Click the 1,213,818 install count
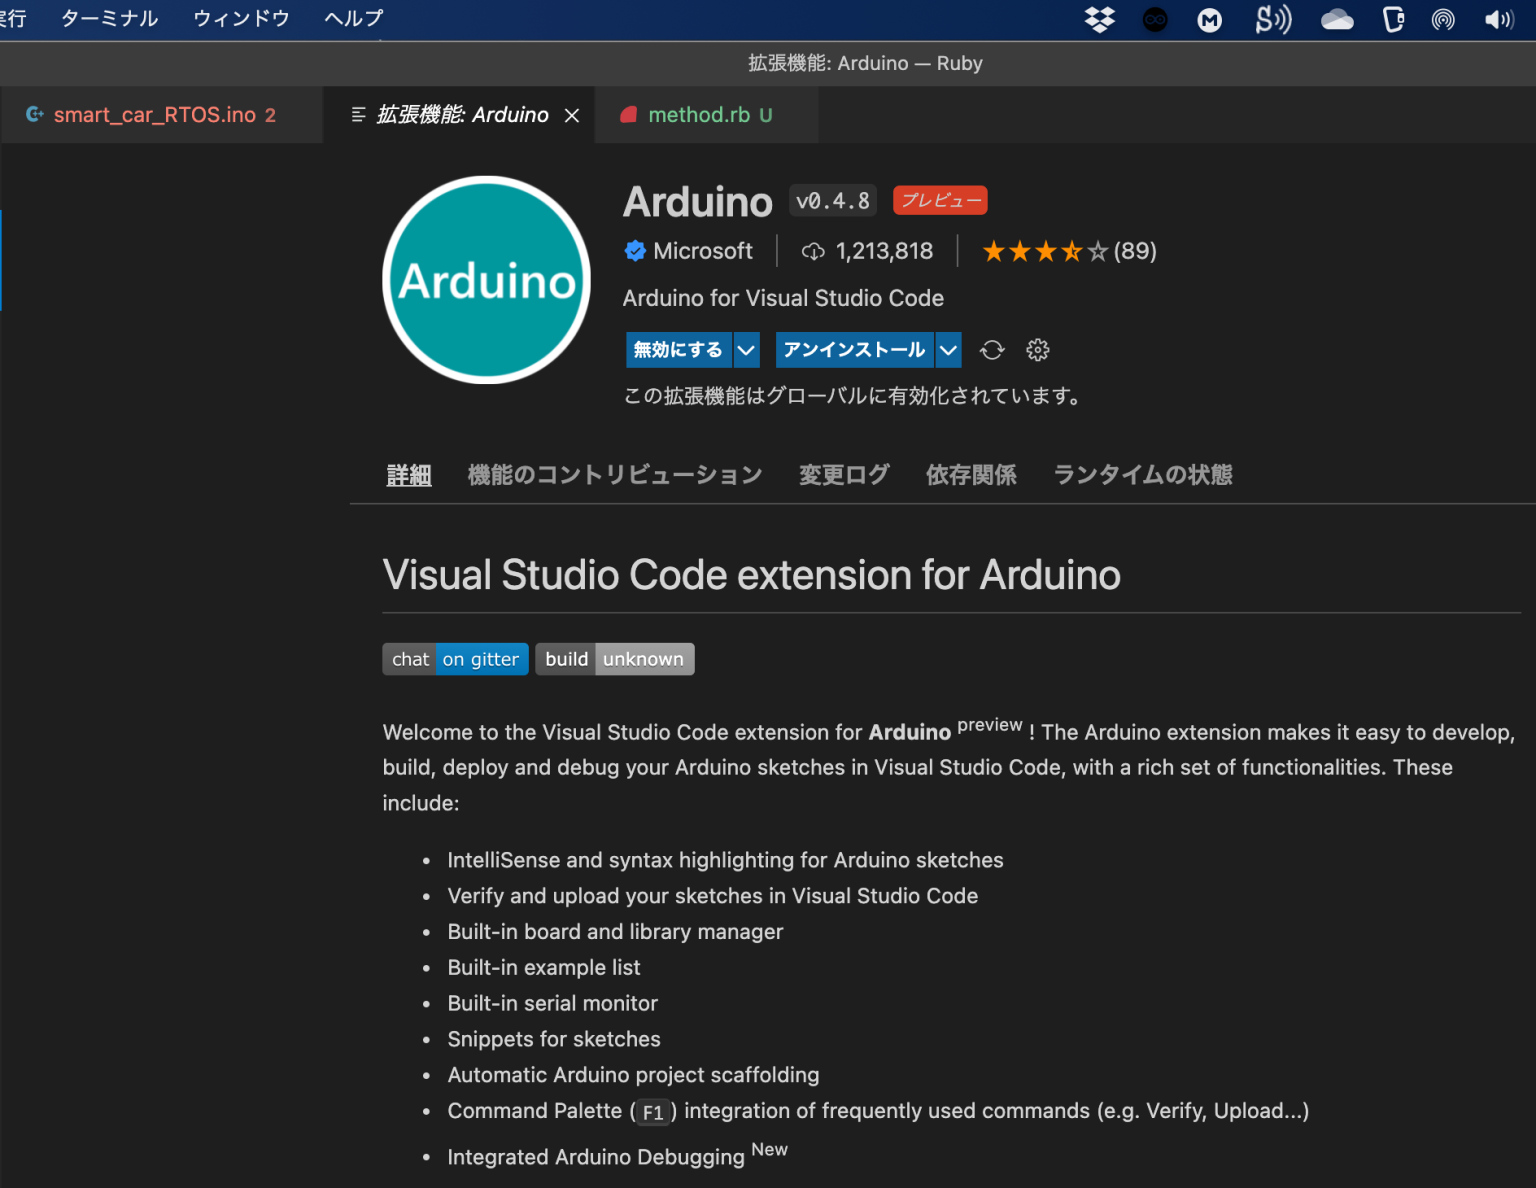Viewport: 1536px width, 1188px height. point(884,251)
